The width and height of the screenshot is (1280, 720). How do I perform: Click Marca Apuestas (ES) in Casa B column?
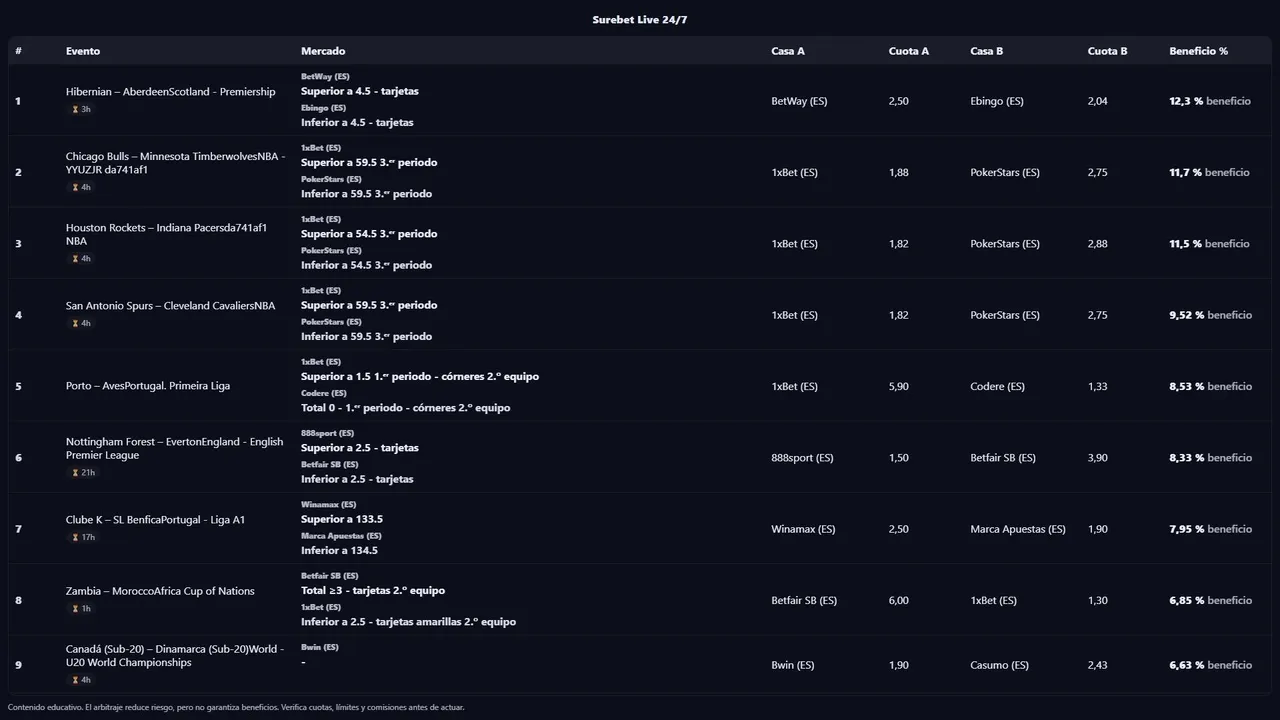[1018, 529]
